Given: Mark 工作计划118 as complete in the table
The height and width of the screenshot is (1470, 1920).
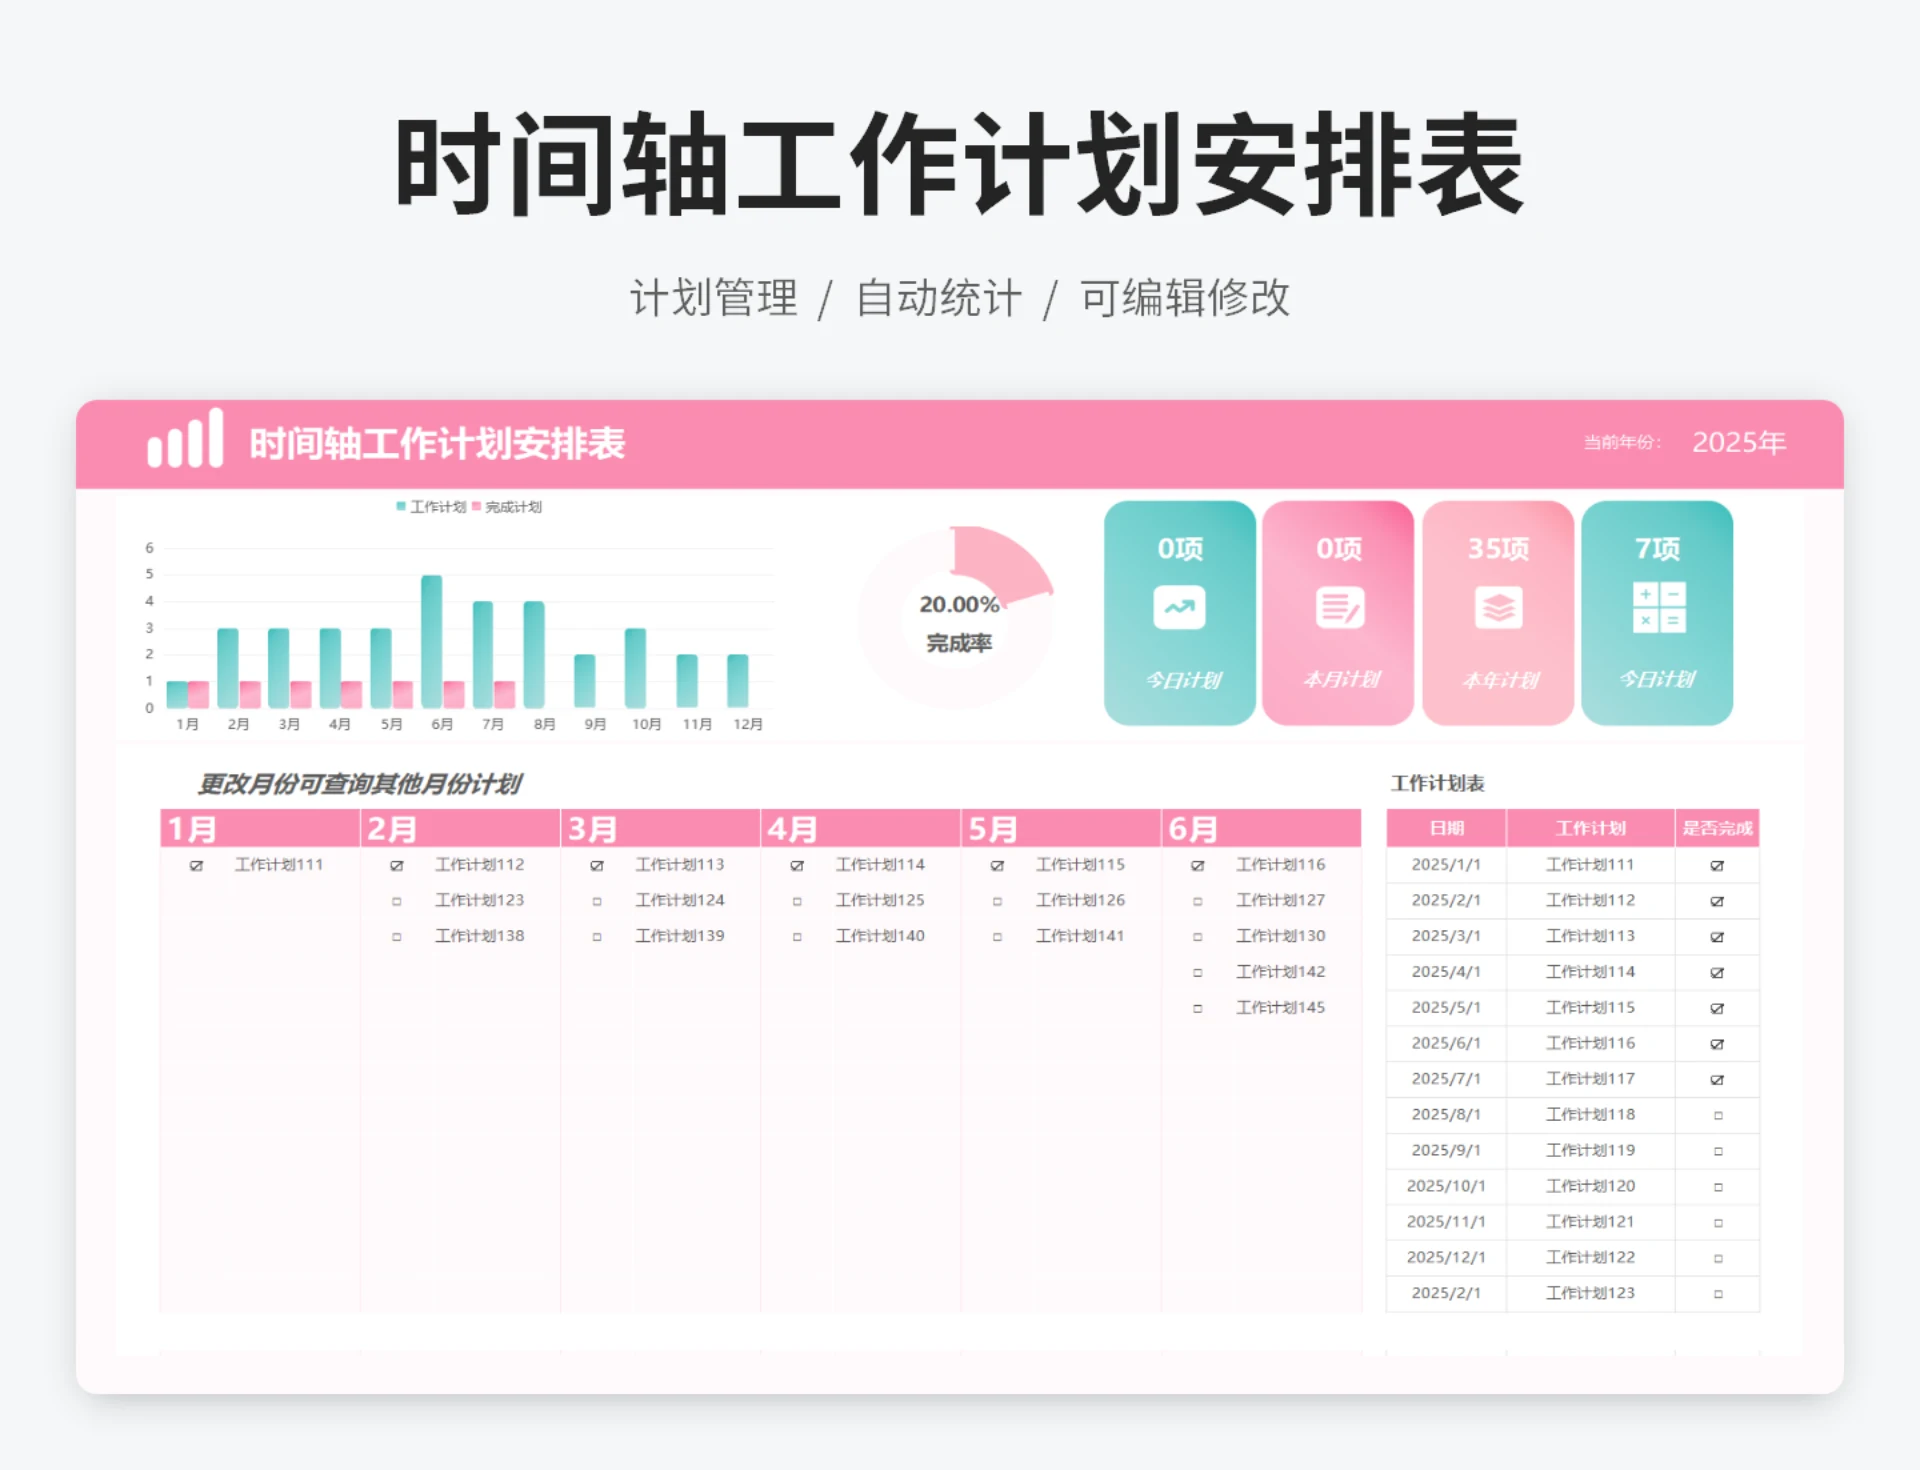Looking at the screenshot, I should pos(1717,1114).
